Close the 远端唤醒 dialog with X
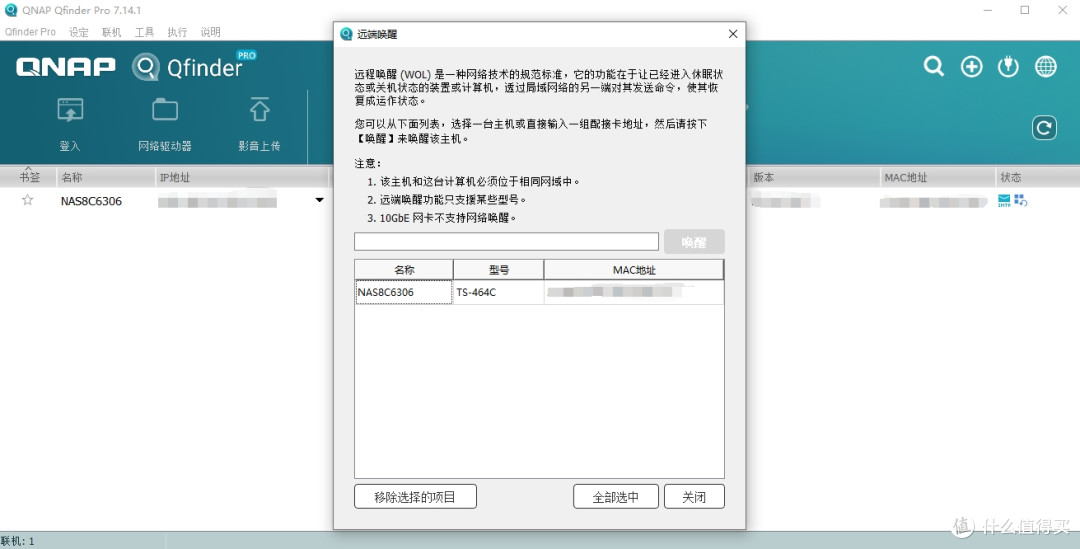1080x549 pixels. [733, 34]
